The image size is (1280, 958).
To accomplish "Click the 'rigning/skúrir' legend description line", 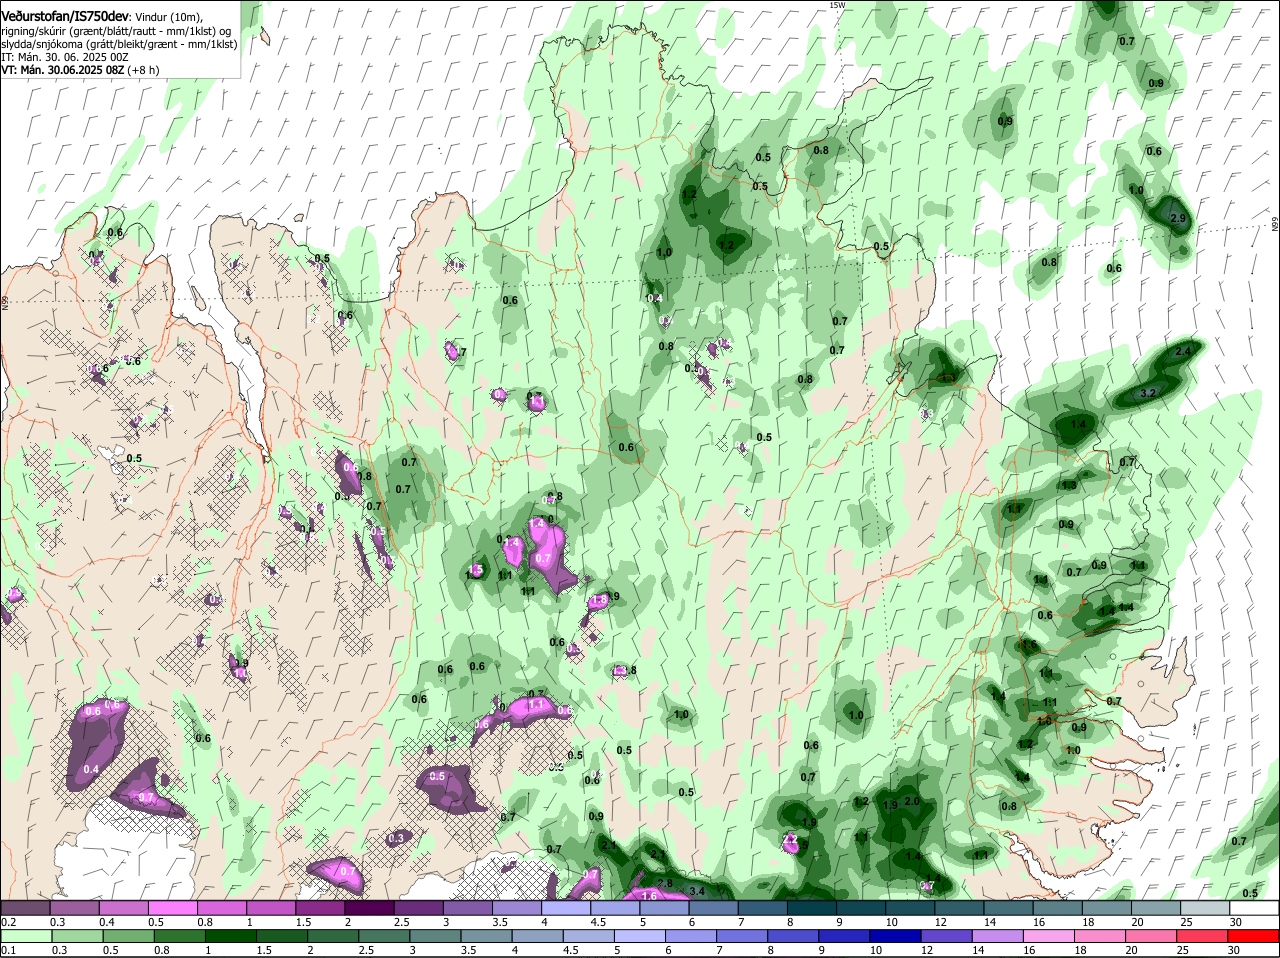I will coord(117,31).
